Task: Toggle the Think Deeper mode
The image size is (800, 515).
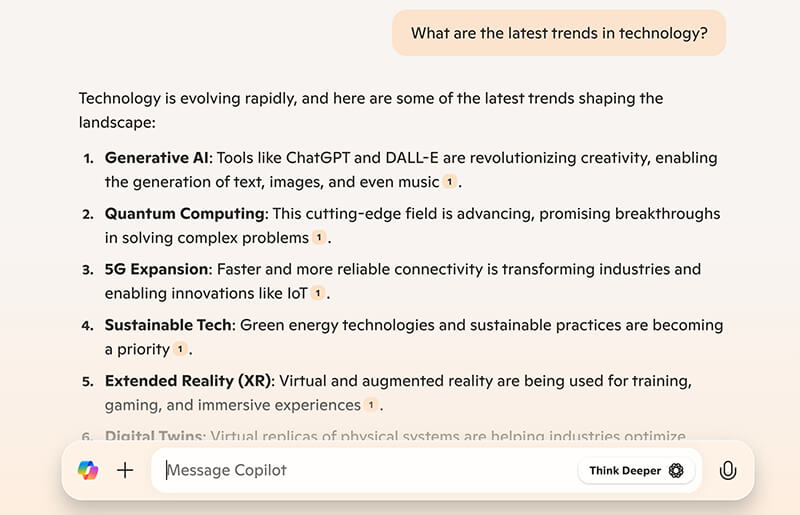Action: [636, 470]
